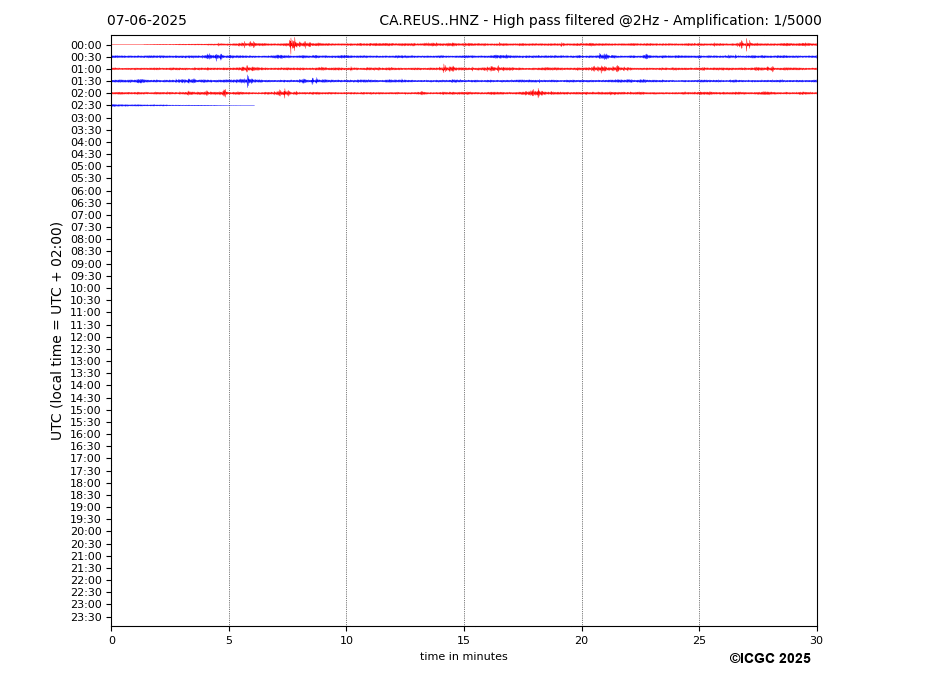Click the 21:00 time row label
Viewport: 927px width, 696px height.
(x=86, y=556)
